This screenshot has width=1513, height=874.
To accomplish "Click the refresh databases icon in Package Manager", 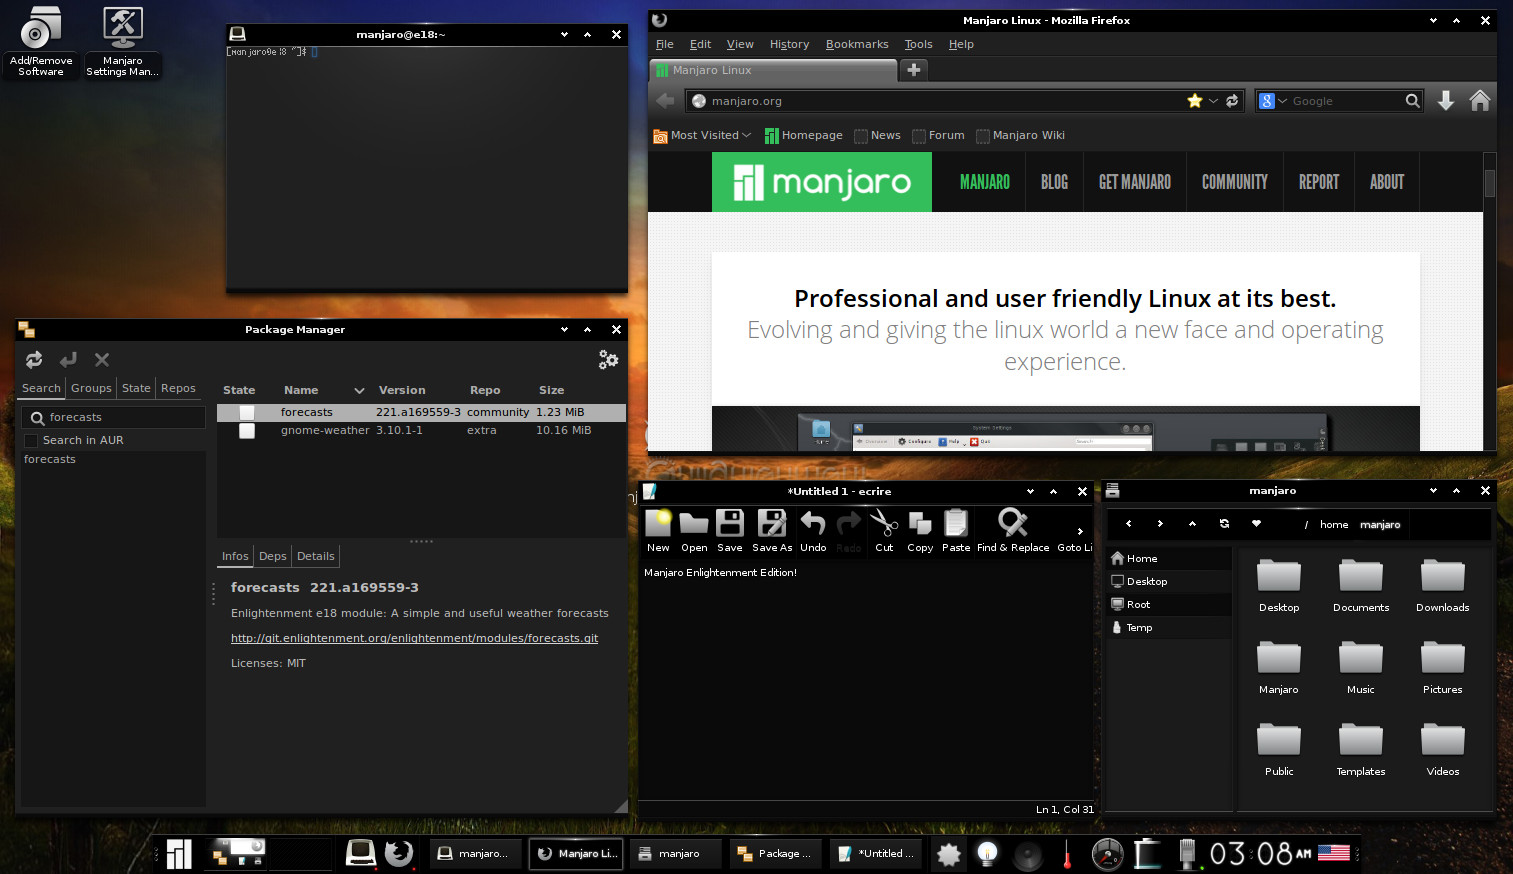I will point(34,359).
